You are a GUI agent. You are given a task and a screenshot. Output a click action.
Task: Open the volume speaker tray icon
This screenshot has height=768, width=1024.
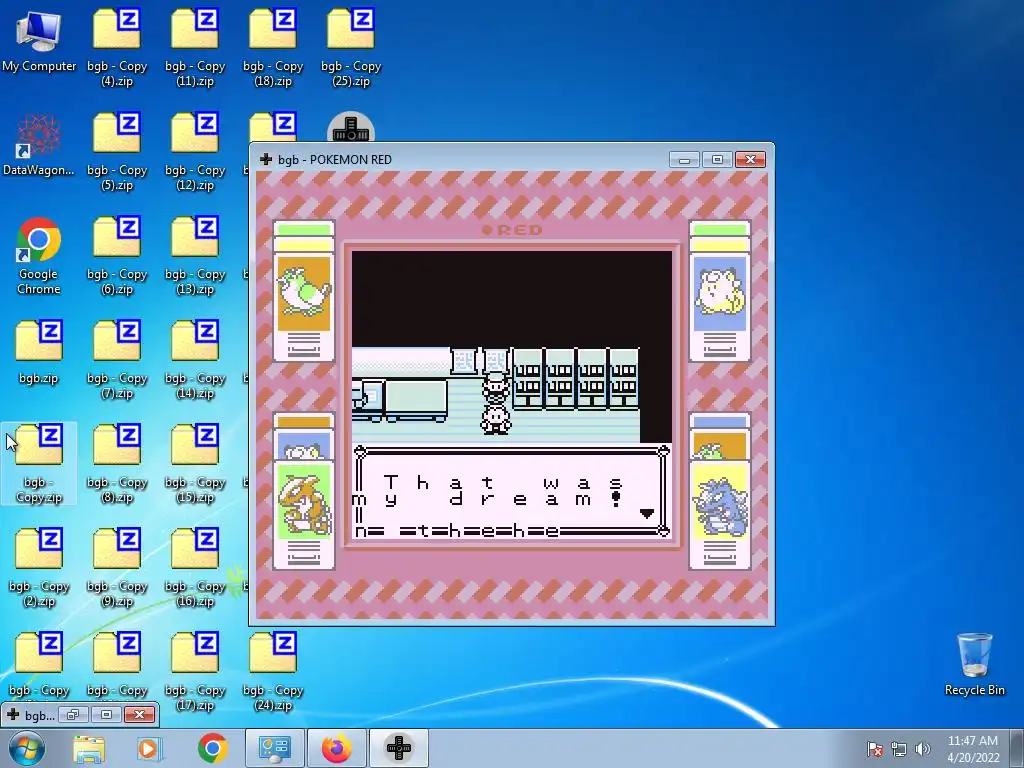(x=923, y=749)
